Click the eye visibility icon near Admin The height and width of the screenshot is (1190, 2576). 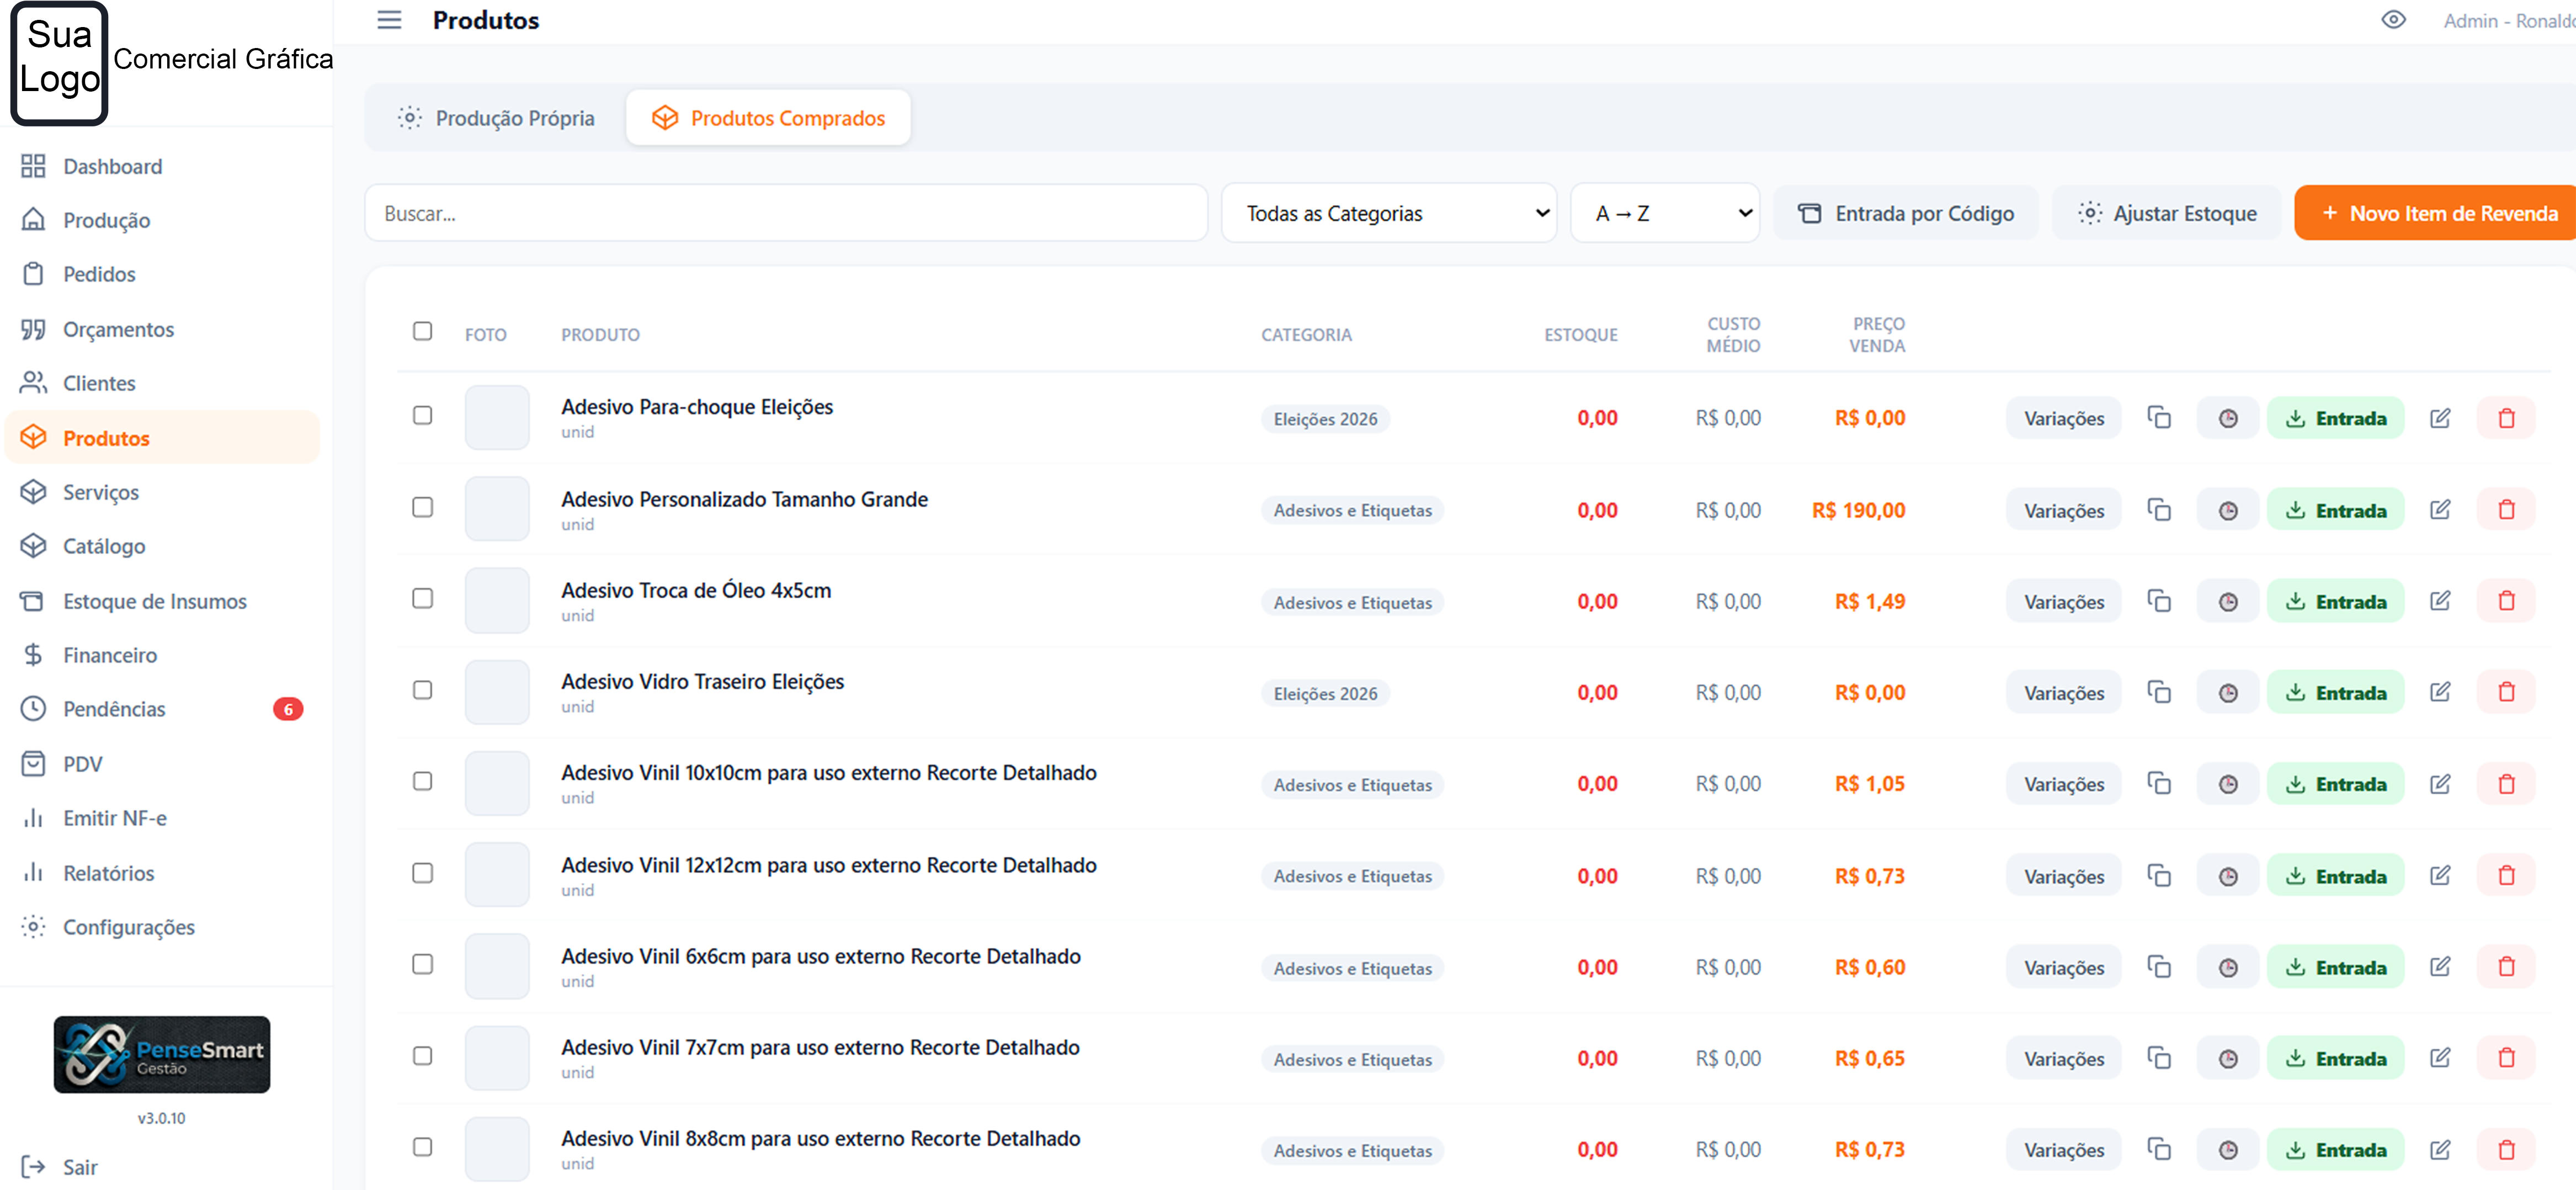(x=2393, y=20)
